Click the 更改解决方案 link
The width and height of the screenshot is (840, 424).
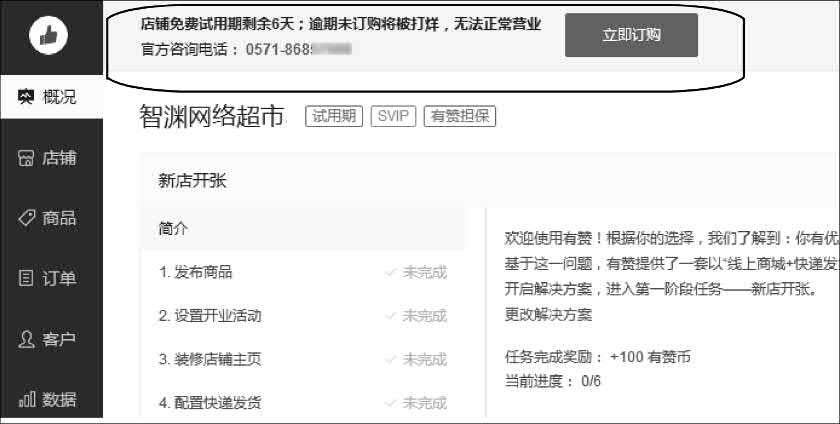[548, 314]
